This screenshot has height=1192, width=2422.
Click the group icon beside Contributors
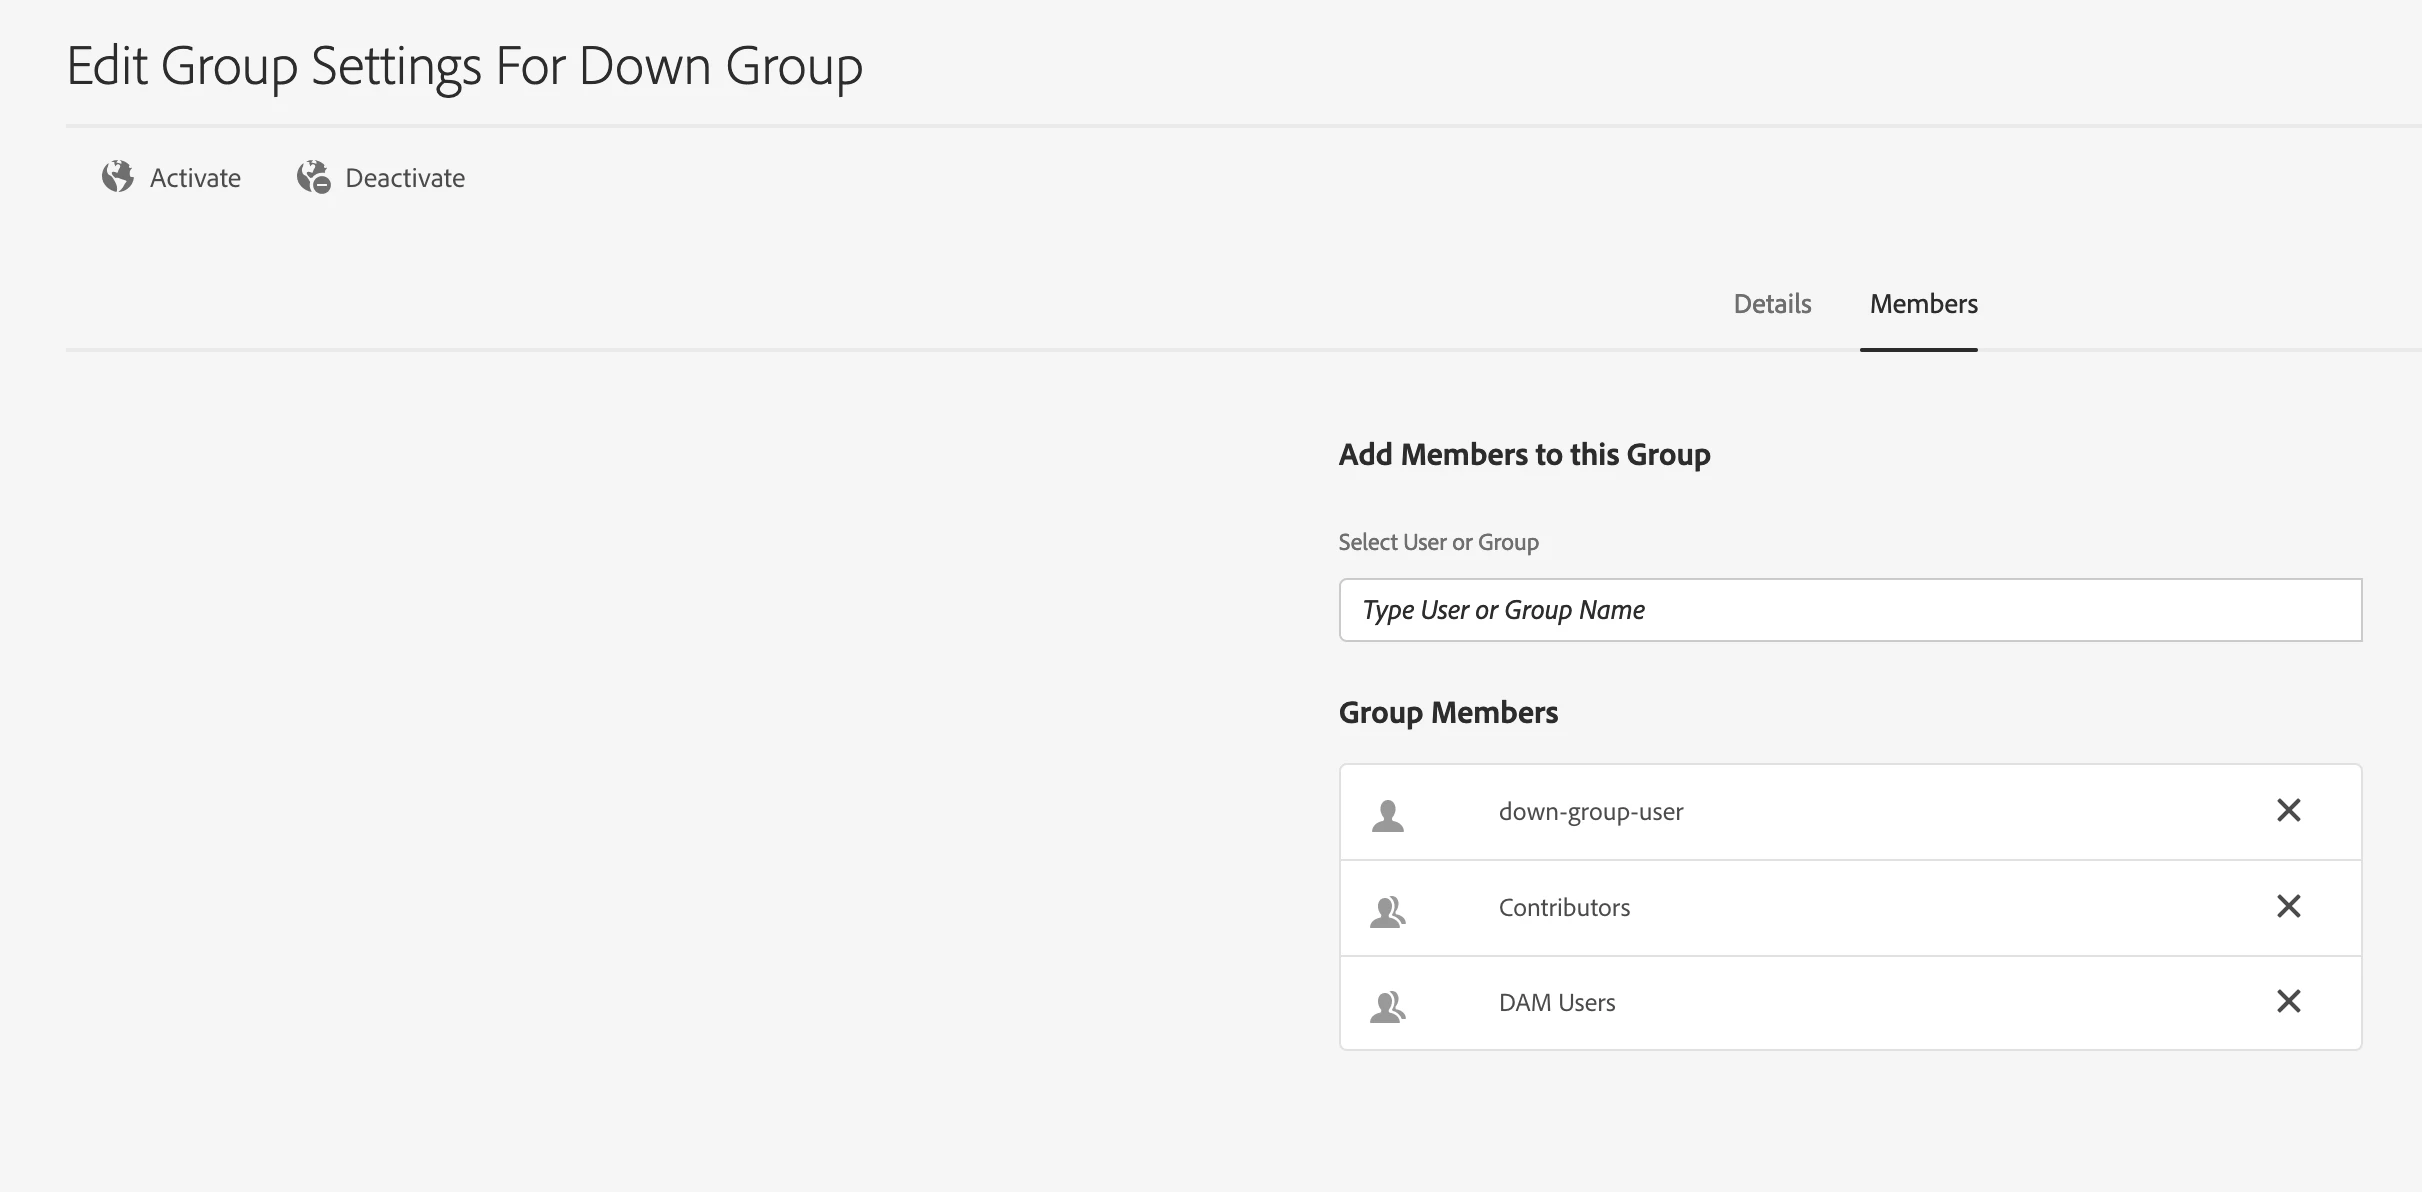1388,911
